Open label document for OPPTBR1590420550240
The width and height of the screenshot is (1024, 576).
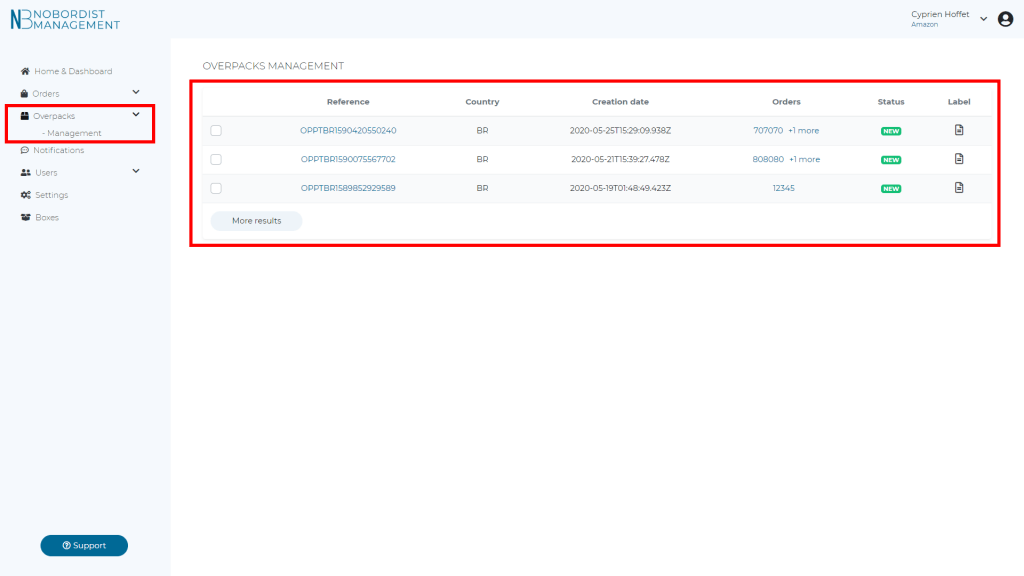point(959,130)
